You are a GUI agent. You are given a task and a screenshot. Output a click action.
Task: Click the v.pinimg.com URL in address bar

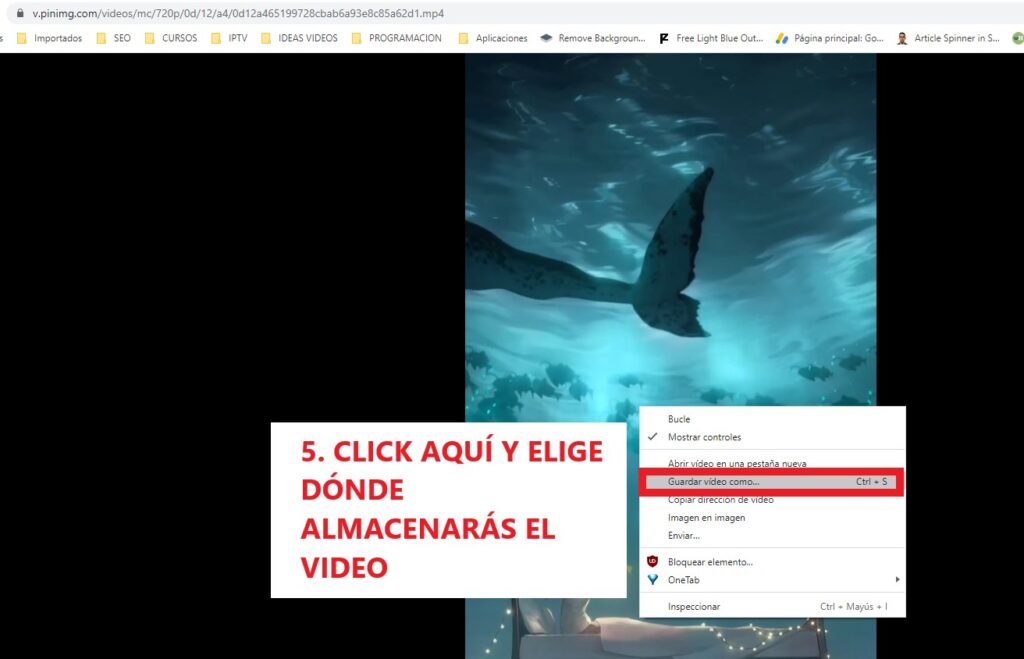(x=238, y=14)
